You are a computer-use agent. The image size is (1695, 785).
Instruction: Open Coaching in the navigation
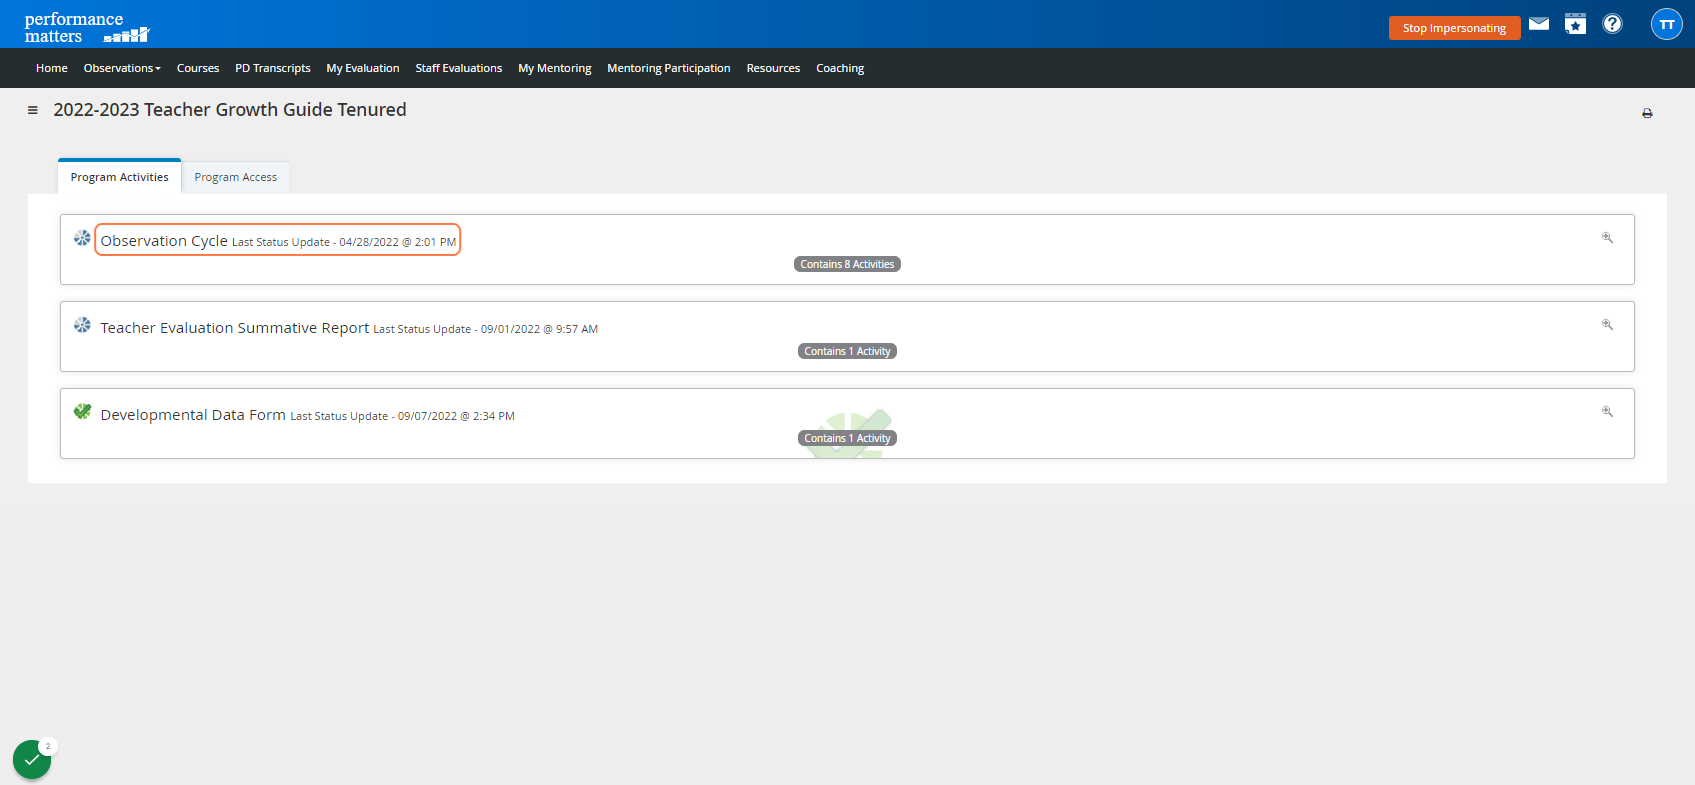[x=840, y=68]
